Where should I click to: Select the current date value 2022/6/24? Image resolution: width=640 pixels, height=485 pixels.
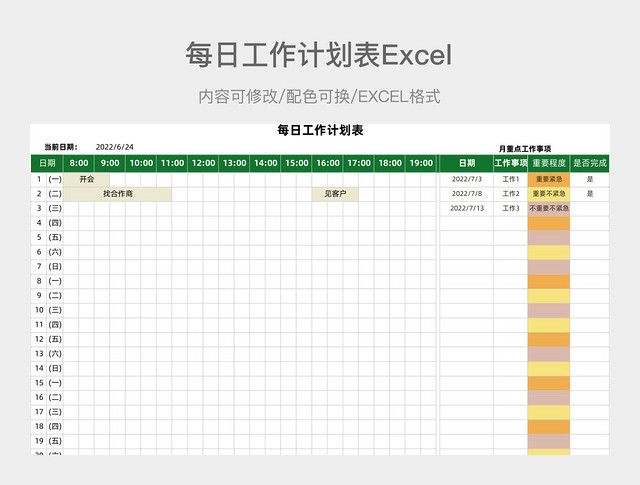(x=114, y=147)
